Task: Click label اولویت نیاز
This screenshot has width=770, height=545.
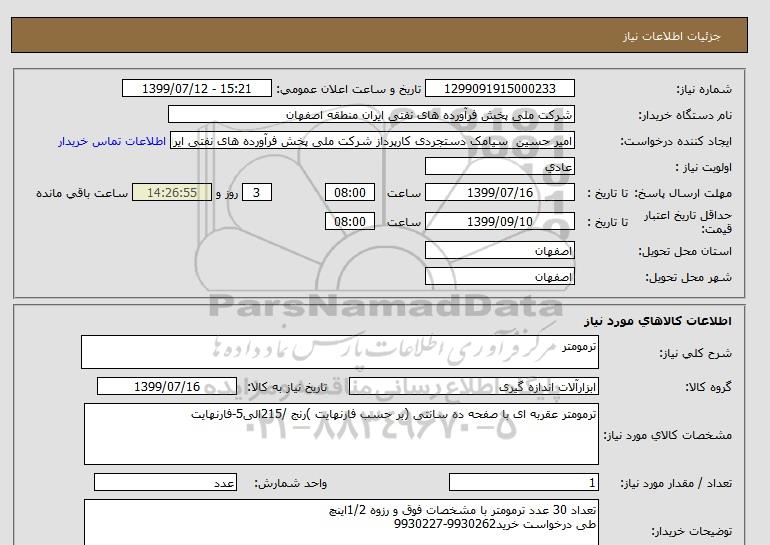Action: [704, 167]
